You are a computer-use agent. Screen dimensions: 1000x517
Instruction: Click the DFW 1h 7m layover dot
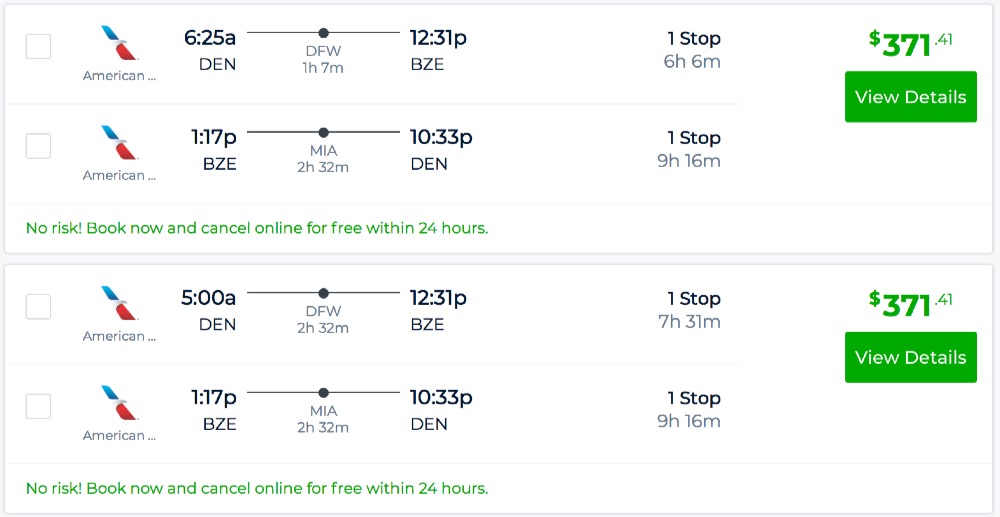click(323, 33)
